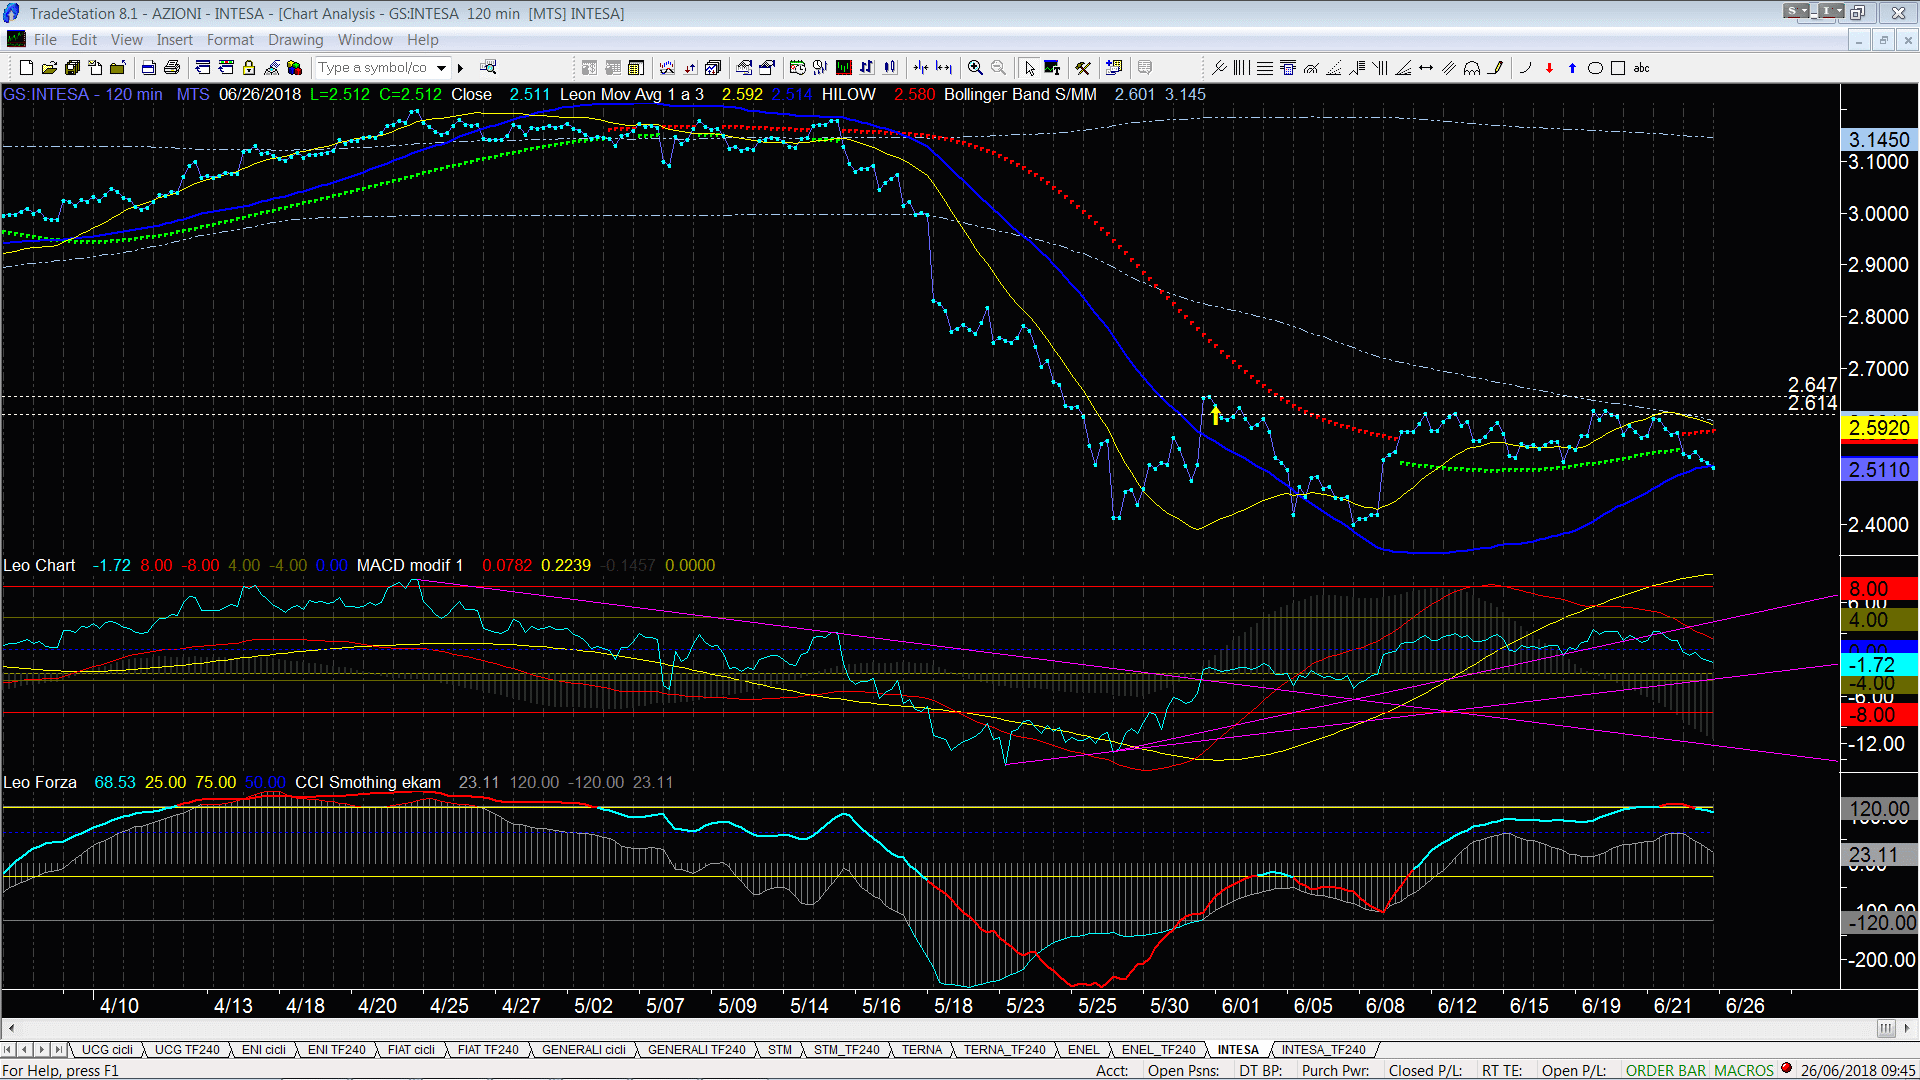Click the 2.5920 yellow price label

coord(1879,428)
